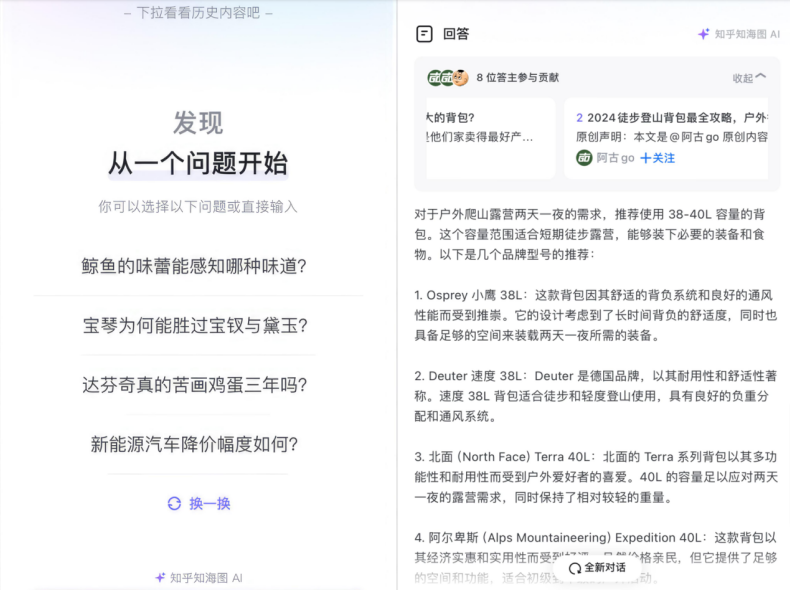The image size is (790, 590).
Task: Choose question 宝琴为何能胜过宝钗与黛玉?
Action: [194, 325]
